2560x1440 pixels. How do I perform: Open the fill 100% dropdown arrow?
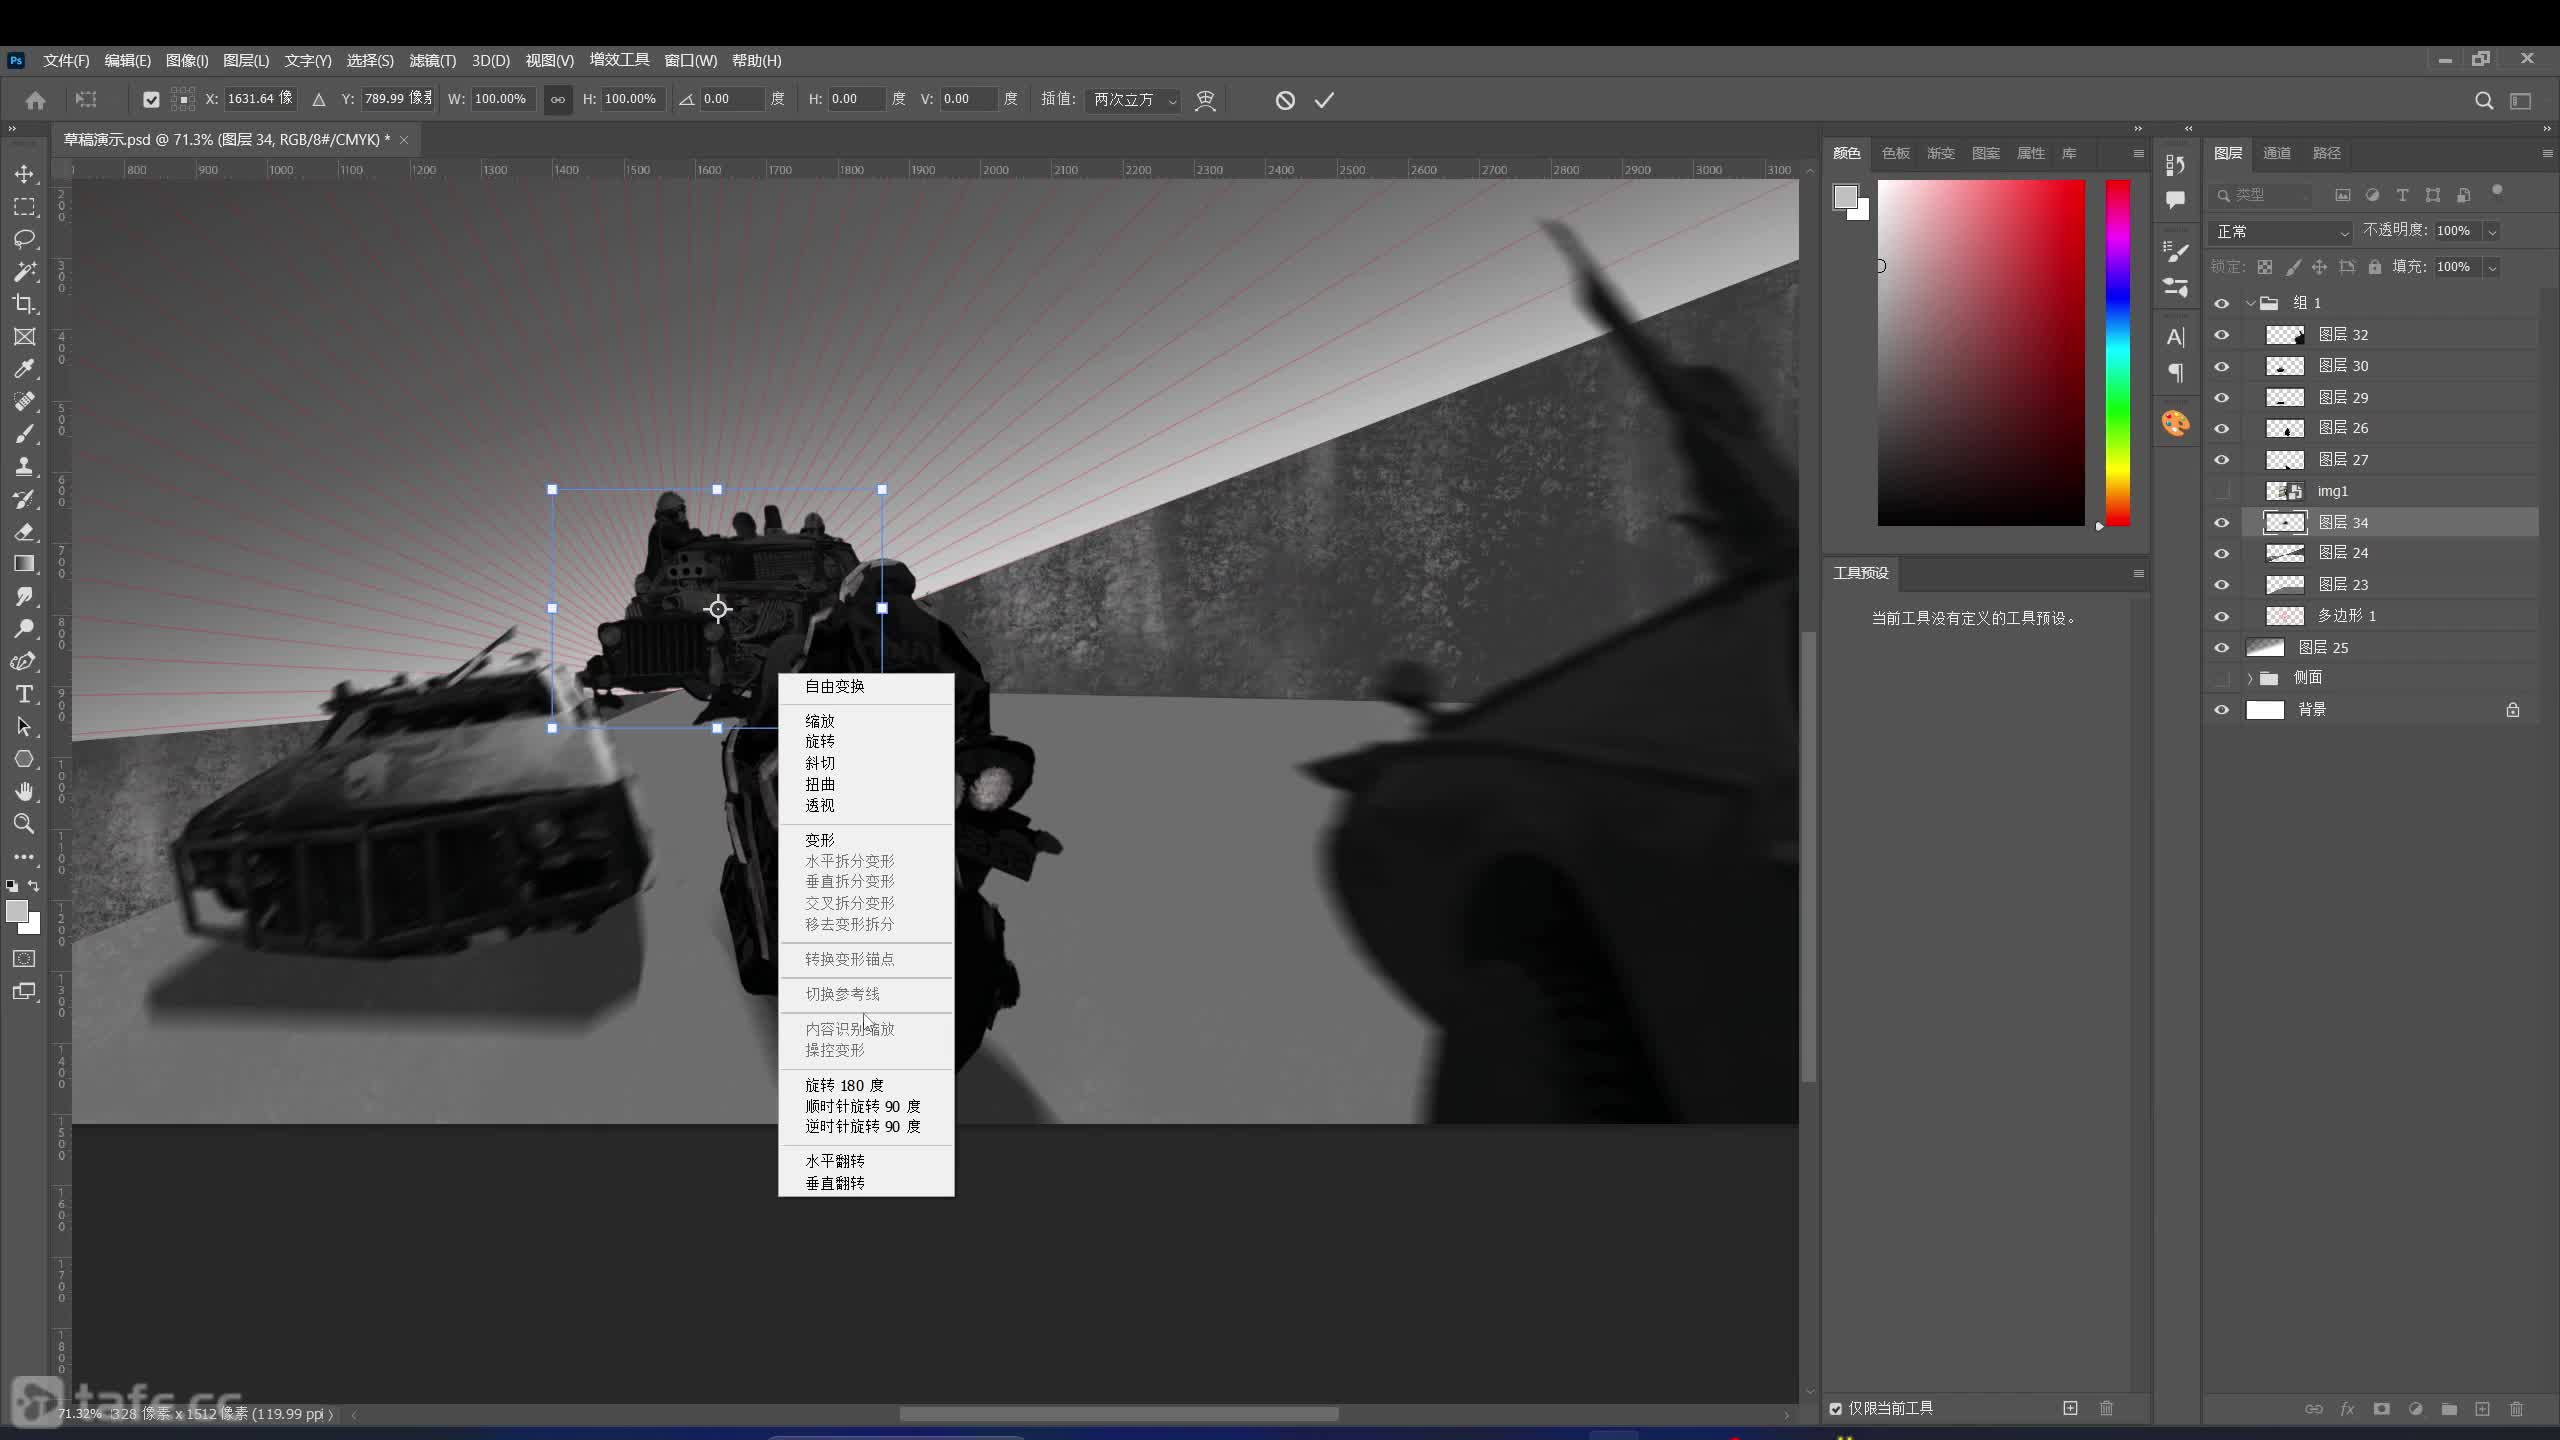click(2492, 267)
